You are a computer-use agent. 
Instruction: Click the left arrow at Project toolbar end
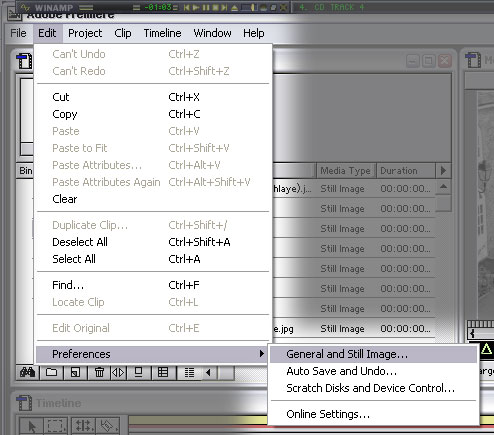[209, 372]
